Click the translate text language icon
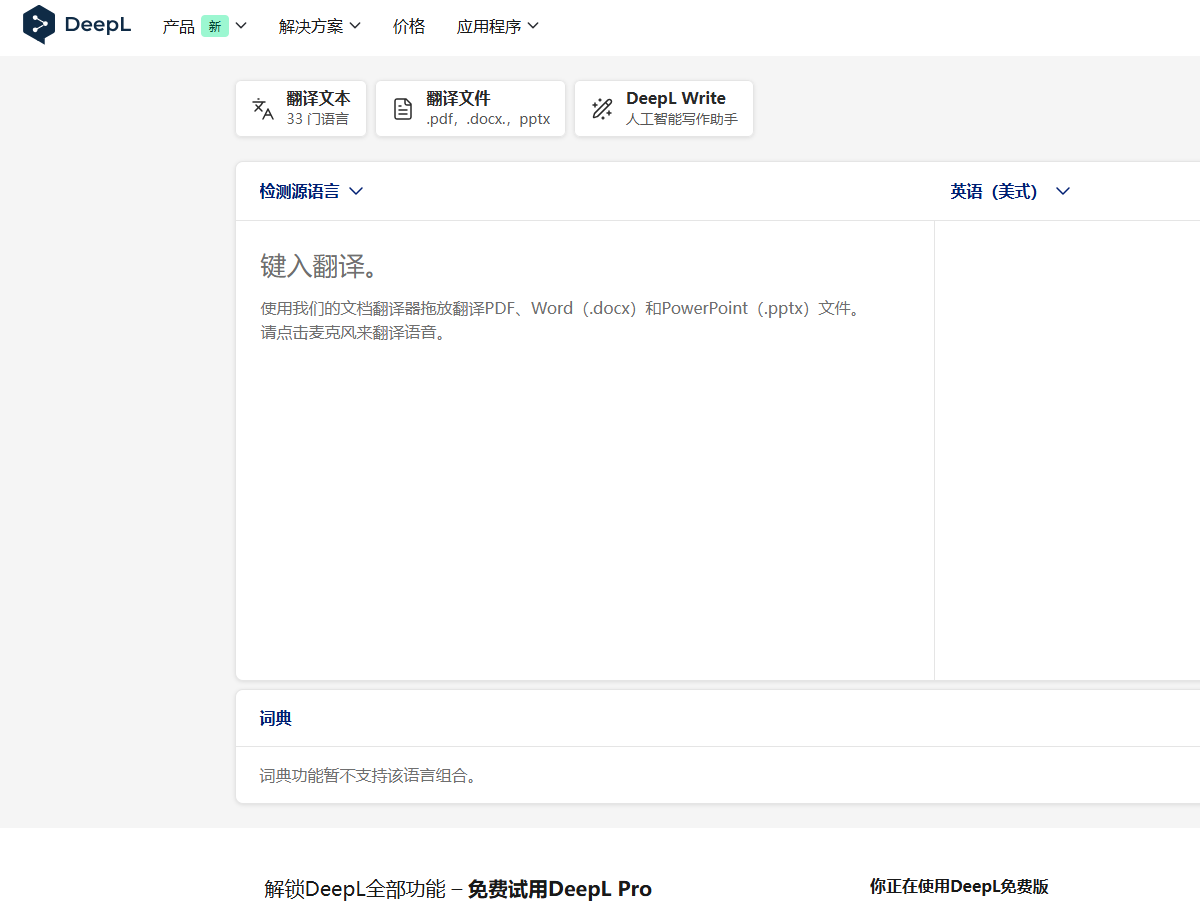Viewport: 1200px width, 904px height. [263, 109]
